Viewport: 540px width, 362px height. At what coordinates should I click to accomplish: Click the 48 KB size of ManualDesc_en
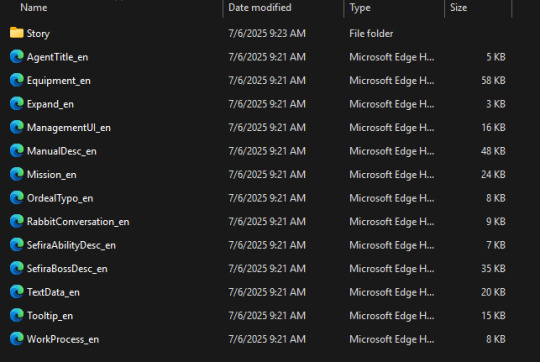tap(493, 151)
